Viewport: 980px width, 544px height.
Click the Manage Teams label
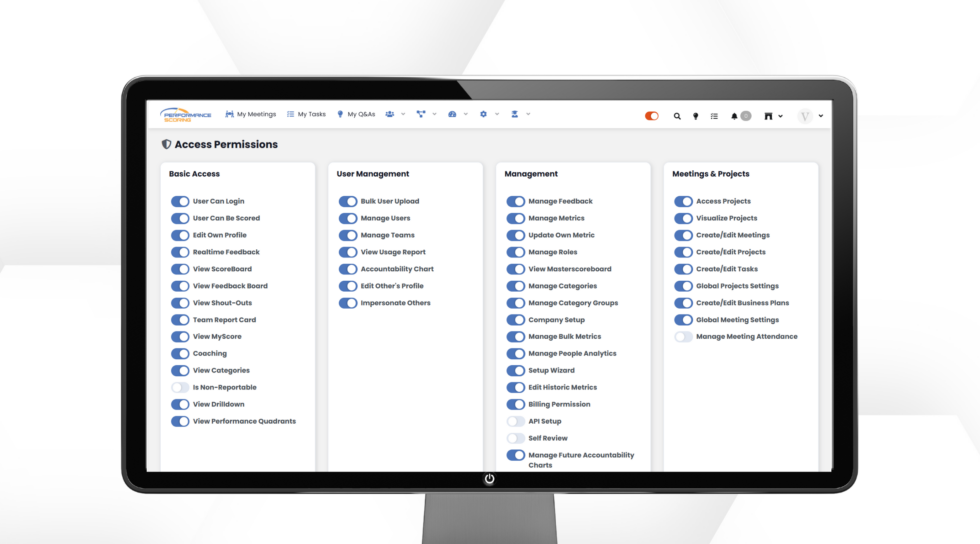point(388,235)
